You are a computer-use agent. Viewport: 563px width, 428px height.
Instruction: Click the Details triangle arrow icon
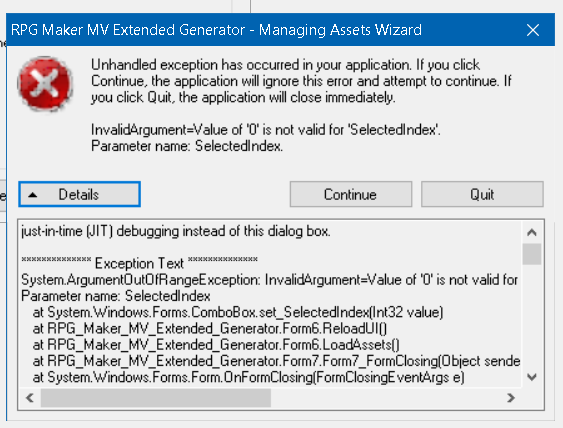33,195
